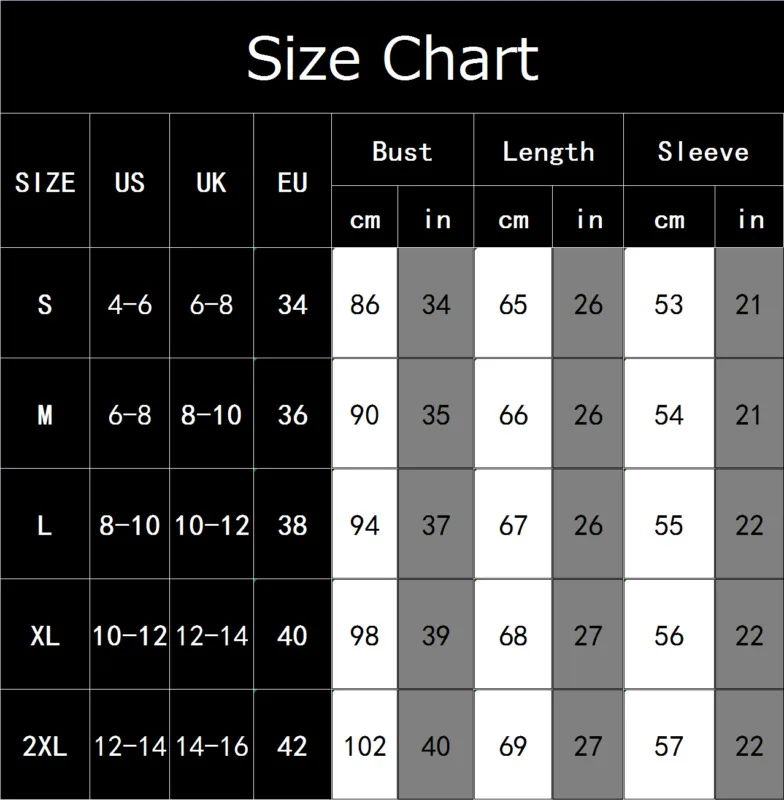The height and width of the screenshot is (800, 784).
Task: Select the Sleeve header cell
Action: [703, 151]
